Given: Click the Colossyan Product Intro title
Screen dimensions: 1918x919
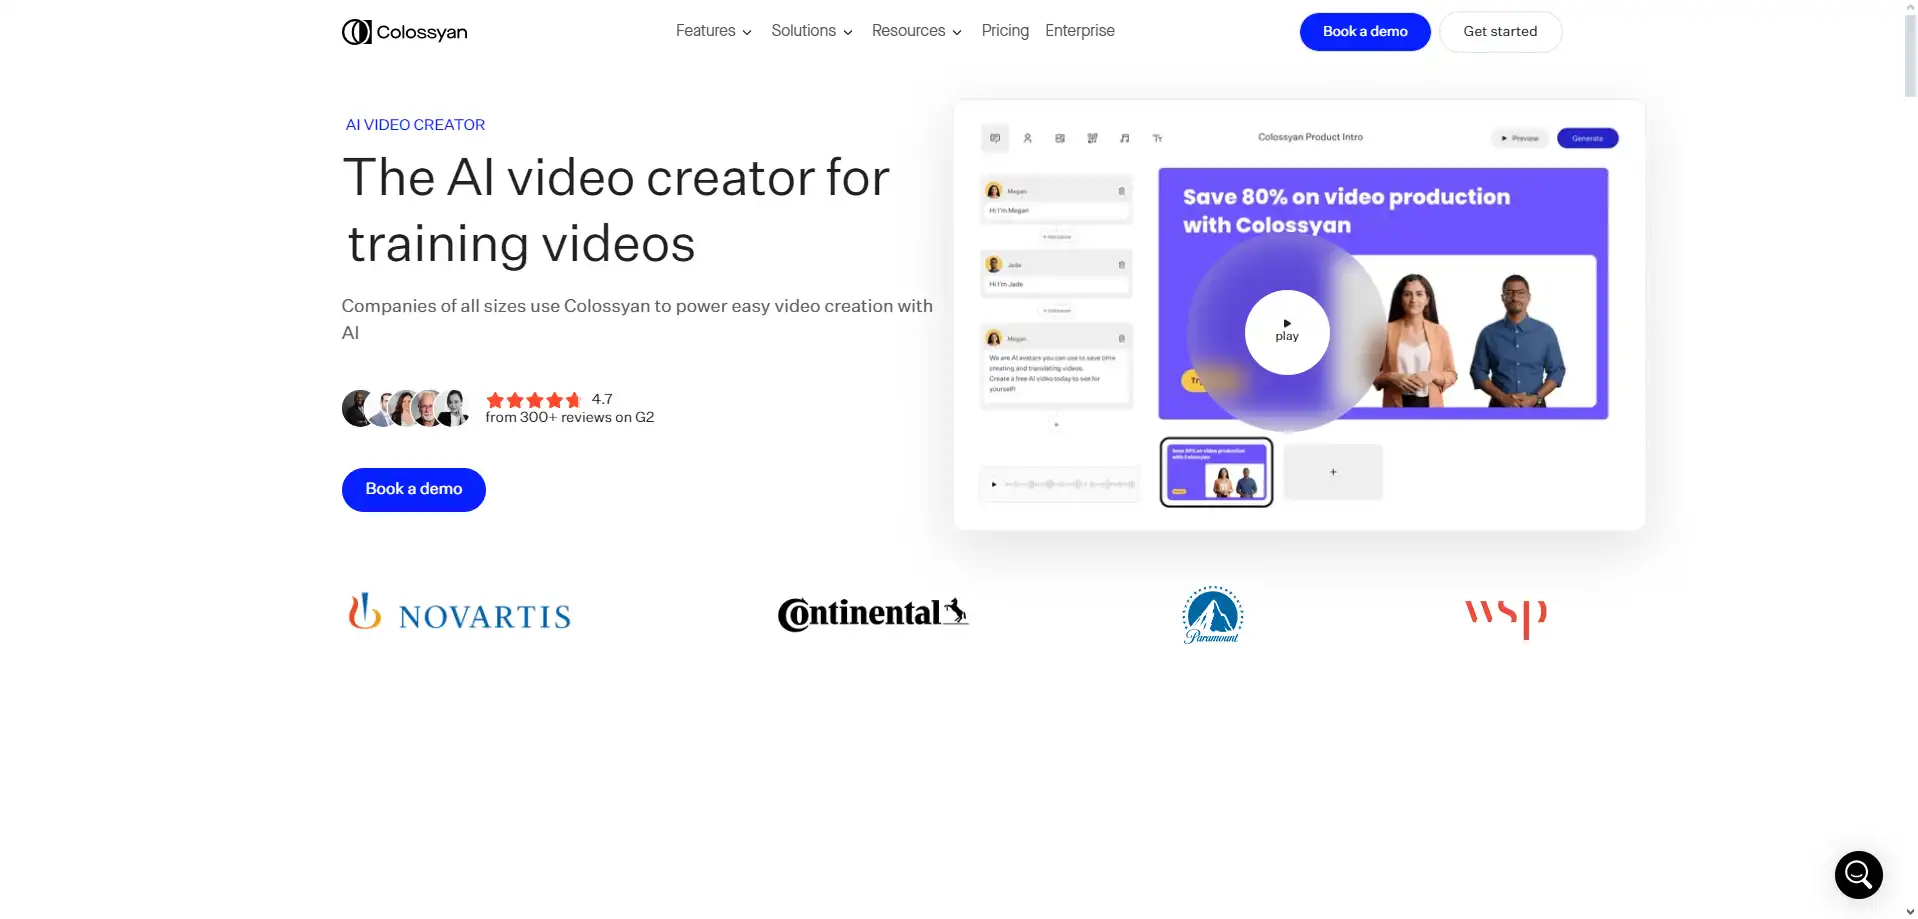Looking at the screenshot, I should click(1310, 137).
